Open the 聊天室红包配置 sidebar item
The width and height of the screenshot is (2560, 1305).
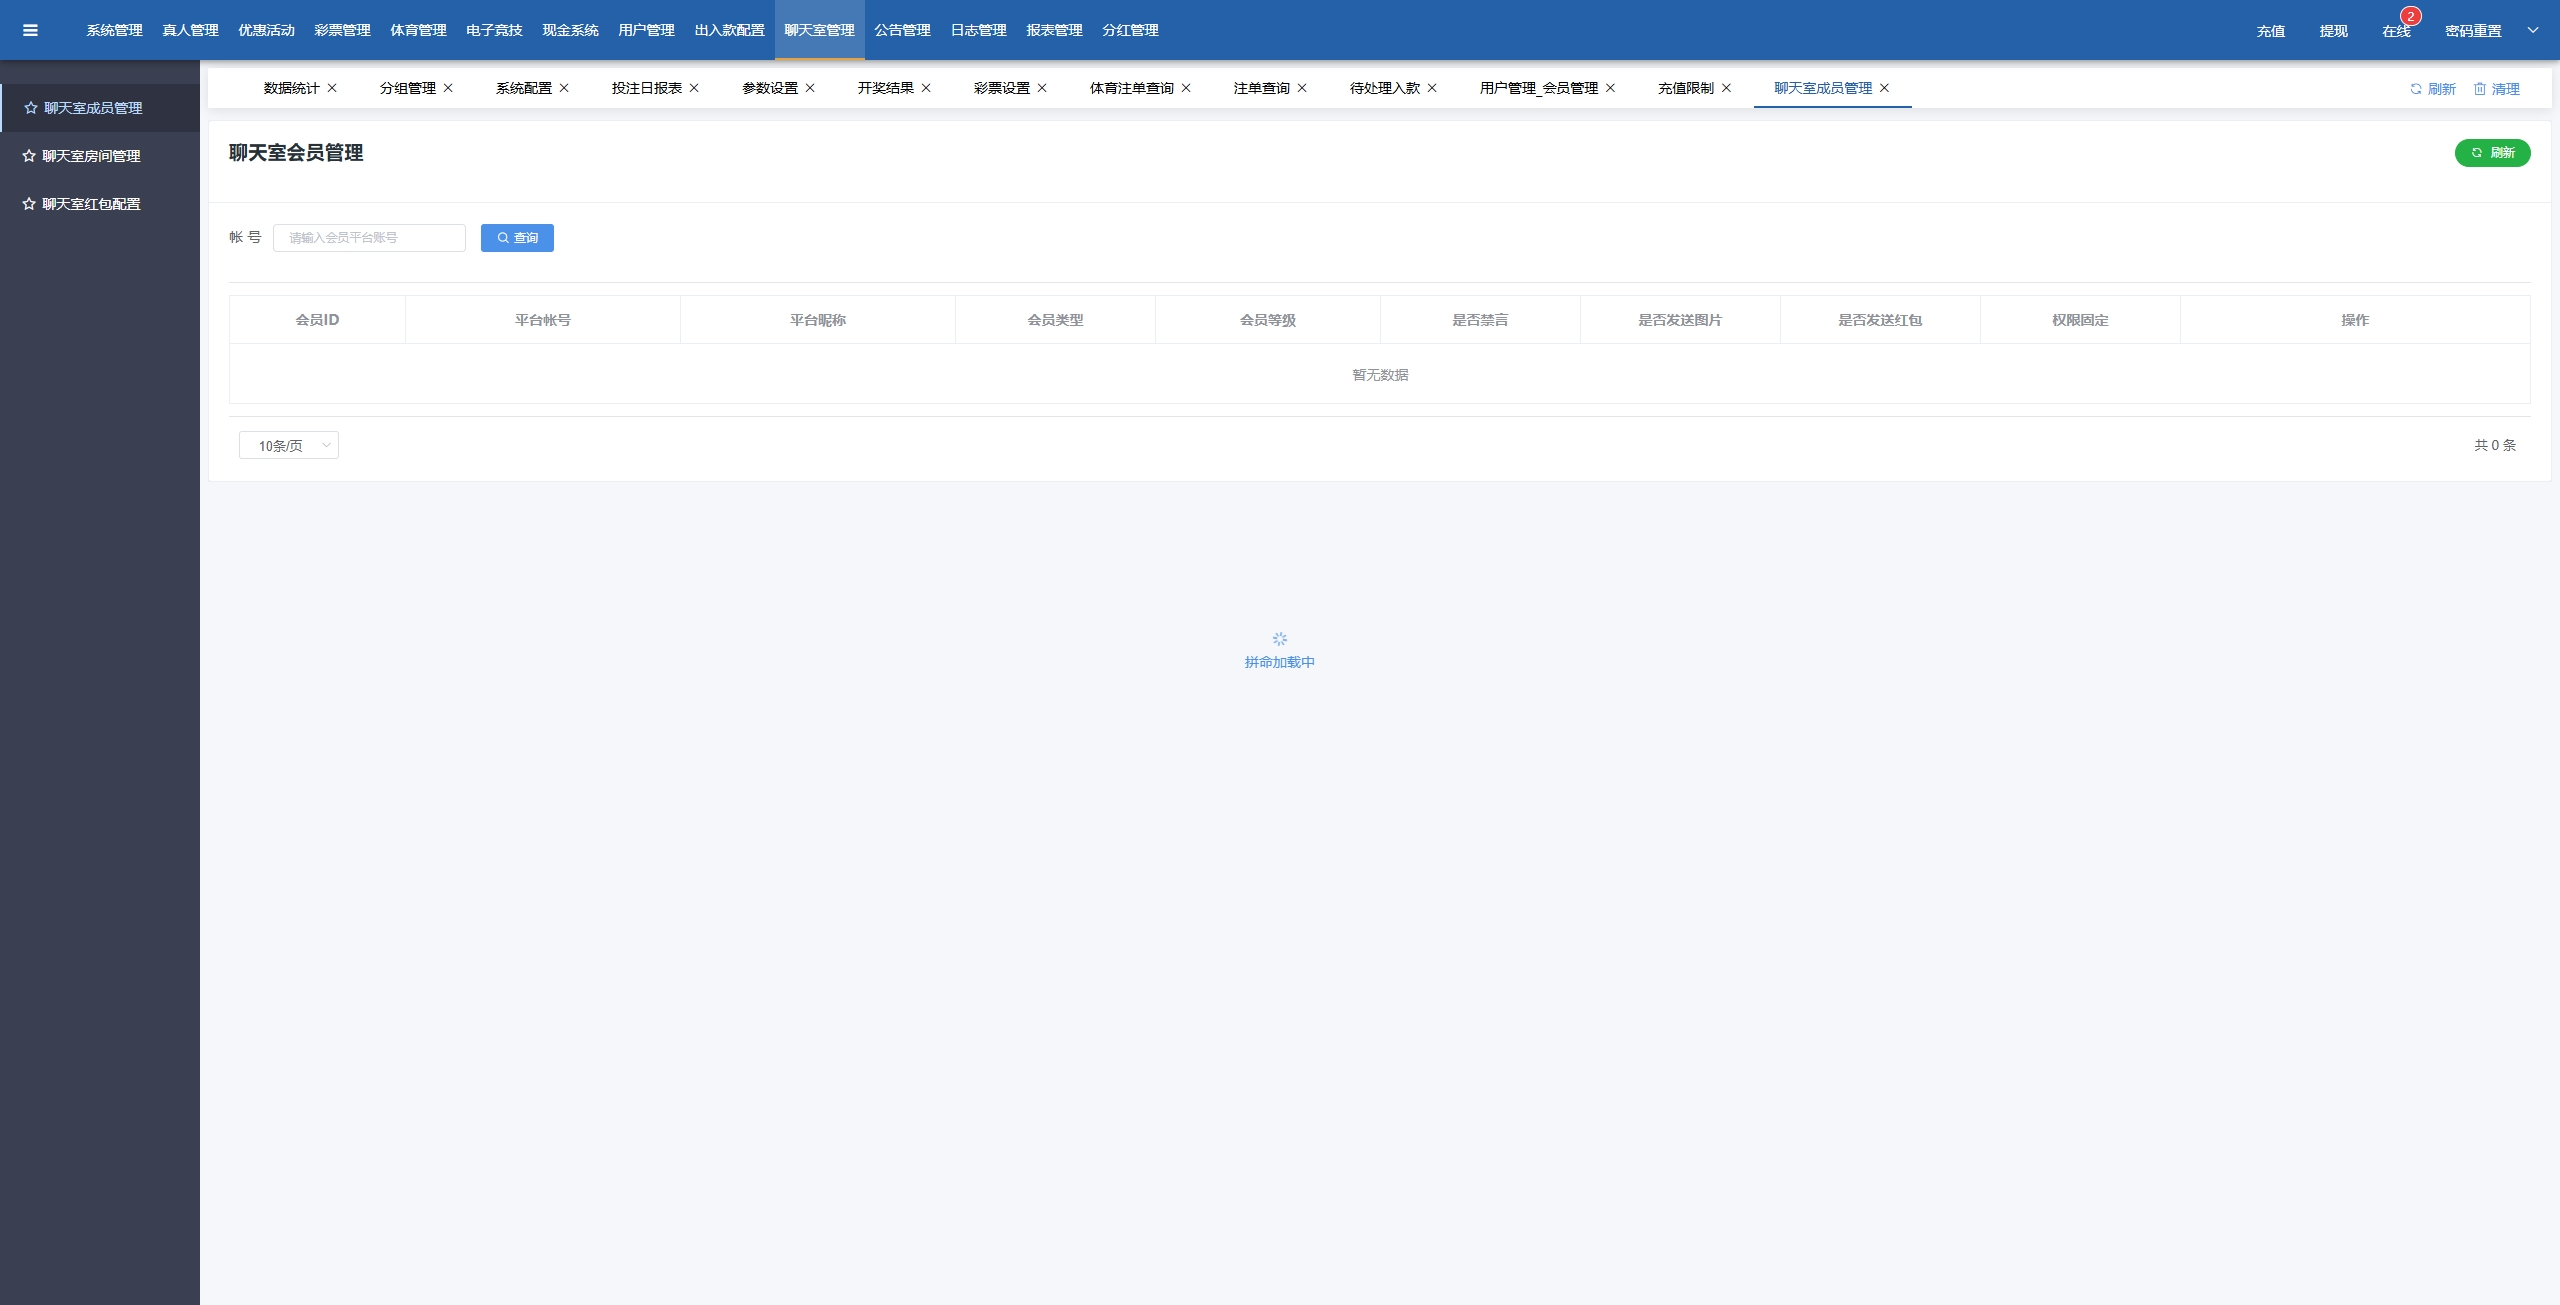coord(91,204)
